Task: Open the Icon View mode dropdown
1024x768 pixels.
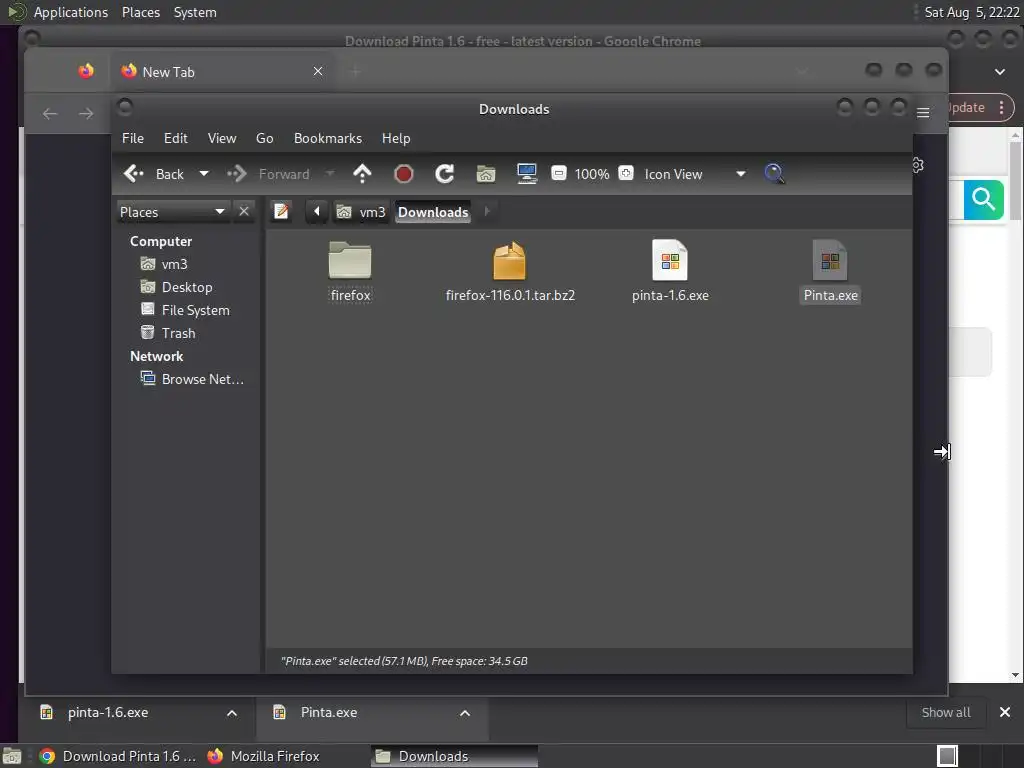Action: point(695,174)
